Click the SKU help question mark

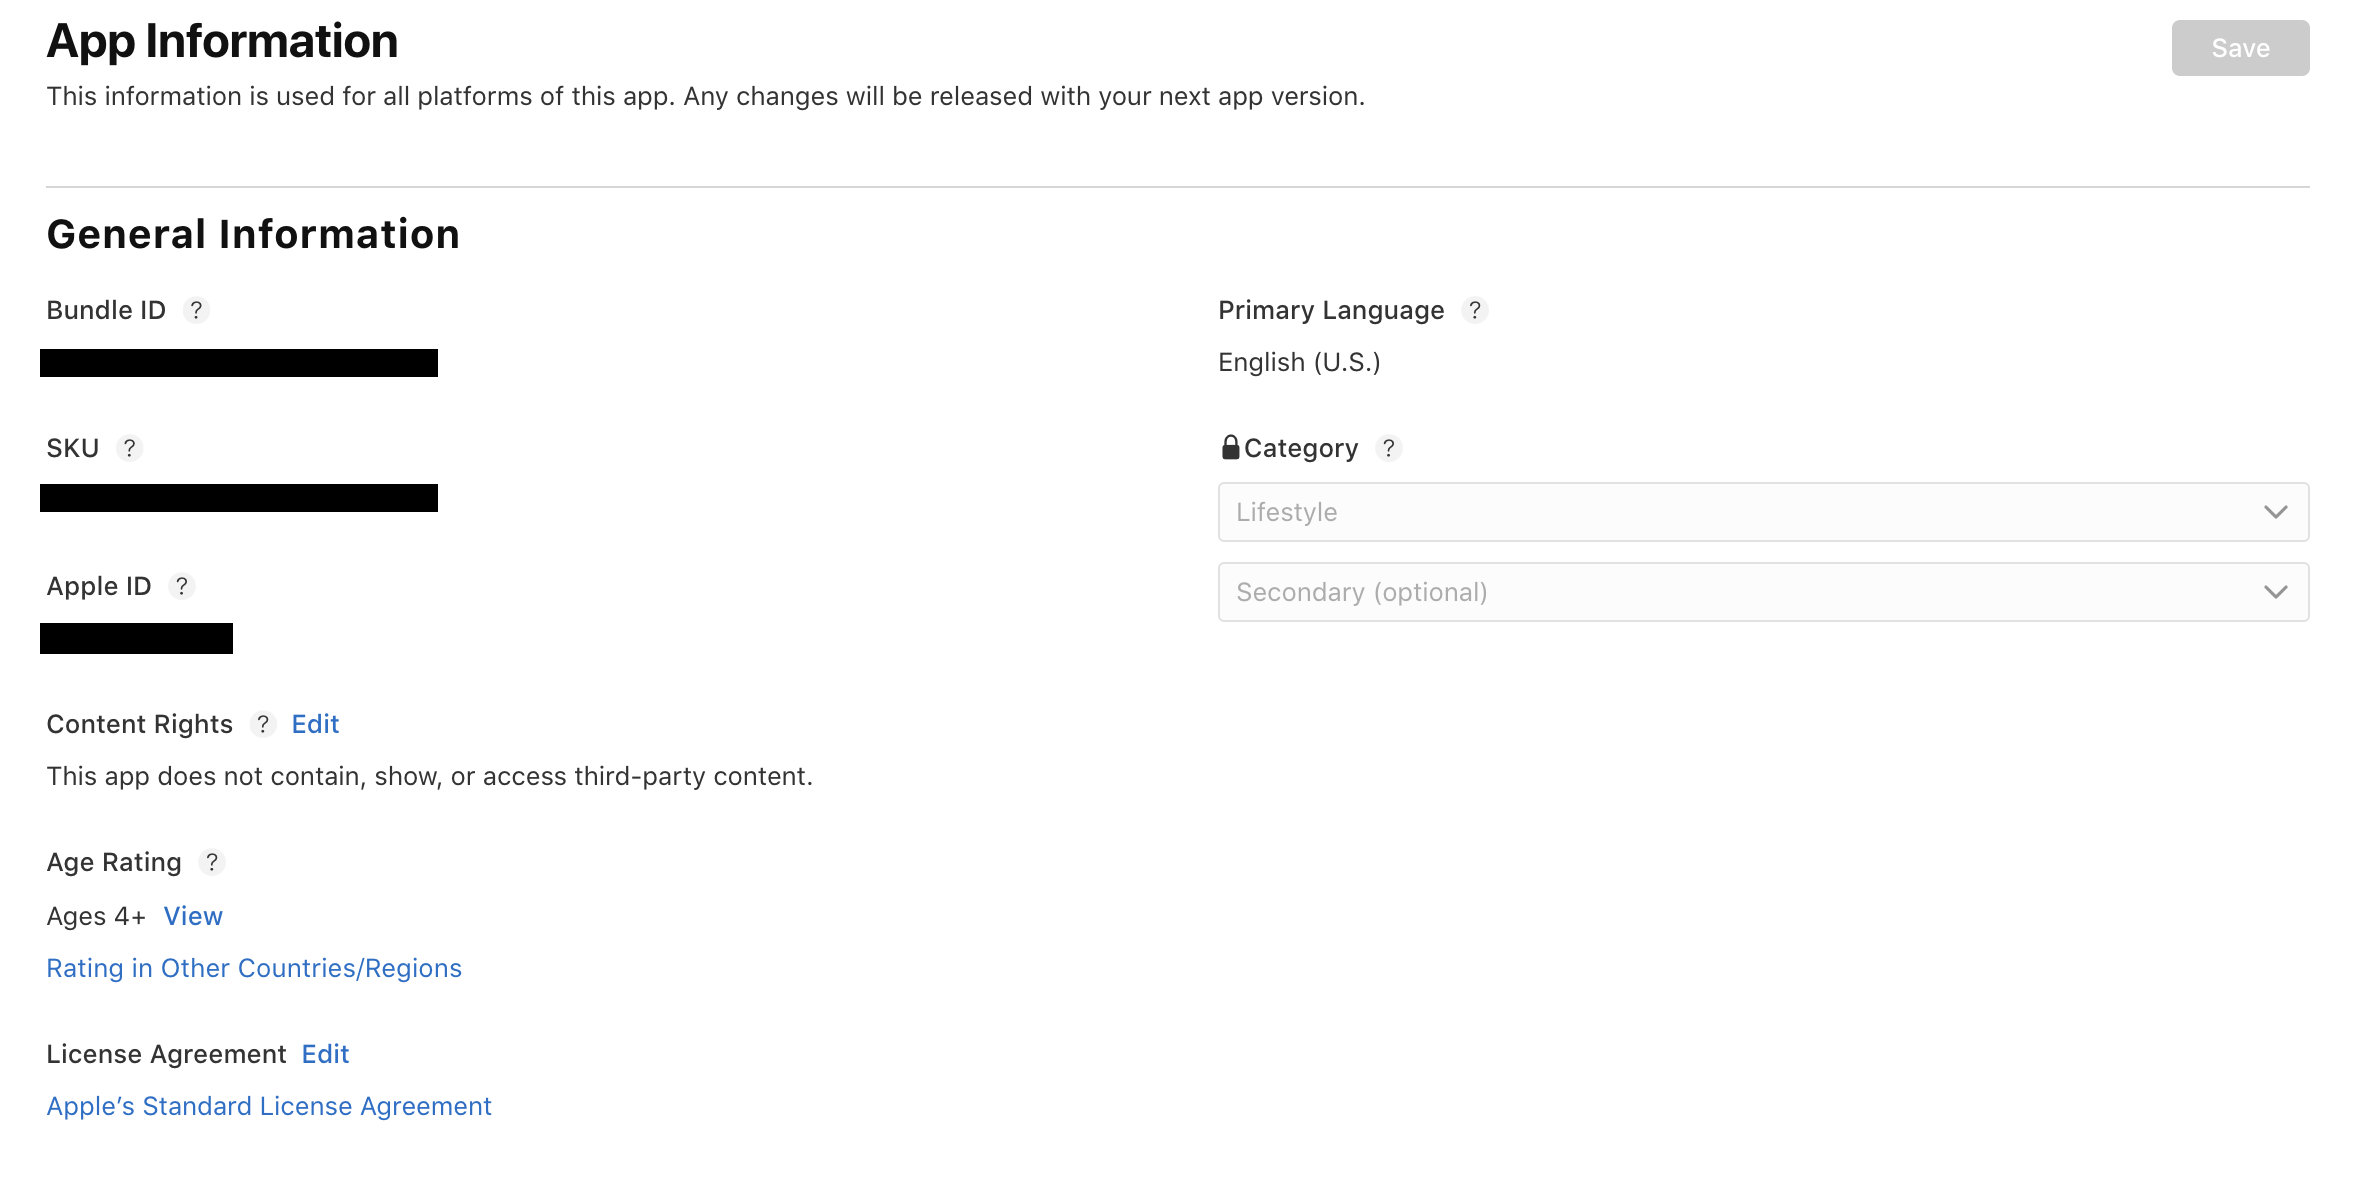(x=129, y=449)
